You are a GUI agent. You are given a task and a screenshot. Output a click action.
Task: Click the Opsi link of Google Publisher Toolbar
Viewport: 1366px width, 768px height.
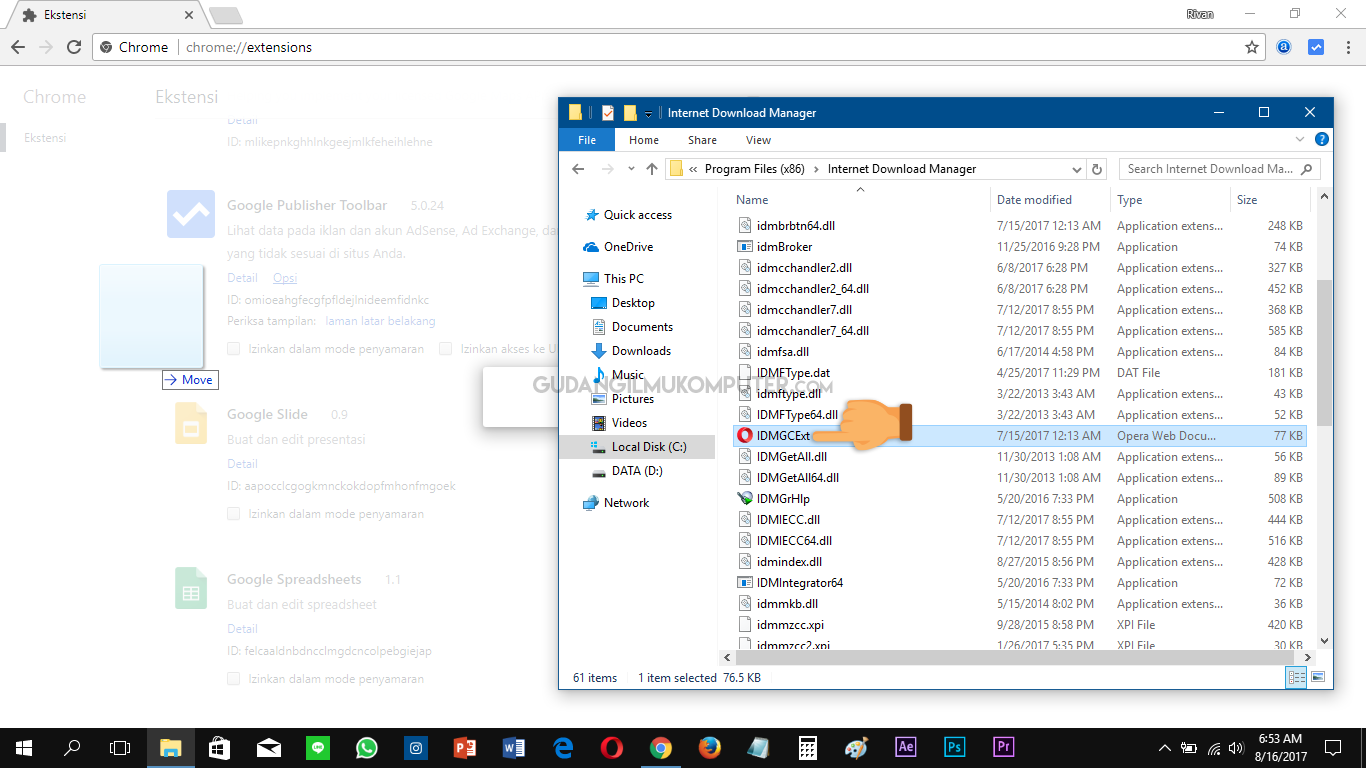[x=285, y=278]
